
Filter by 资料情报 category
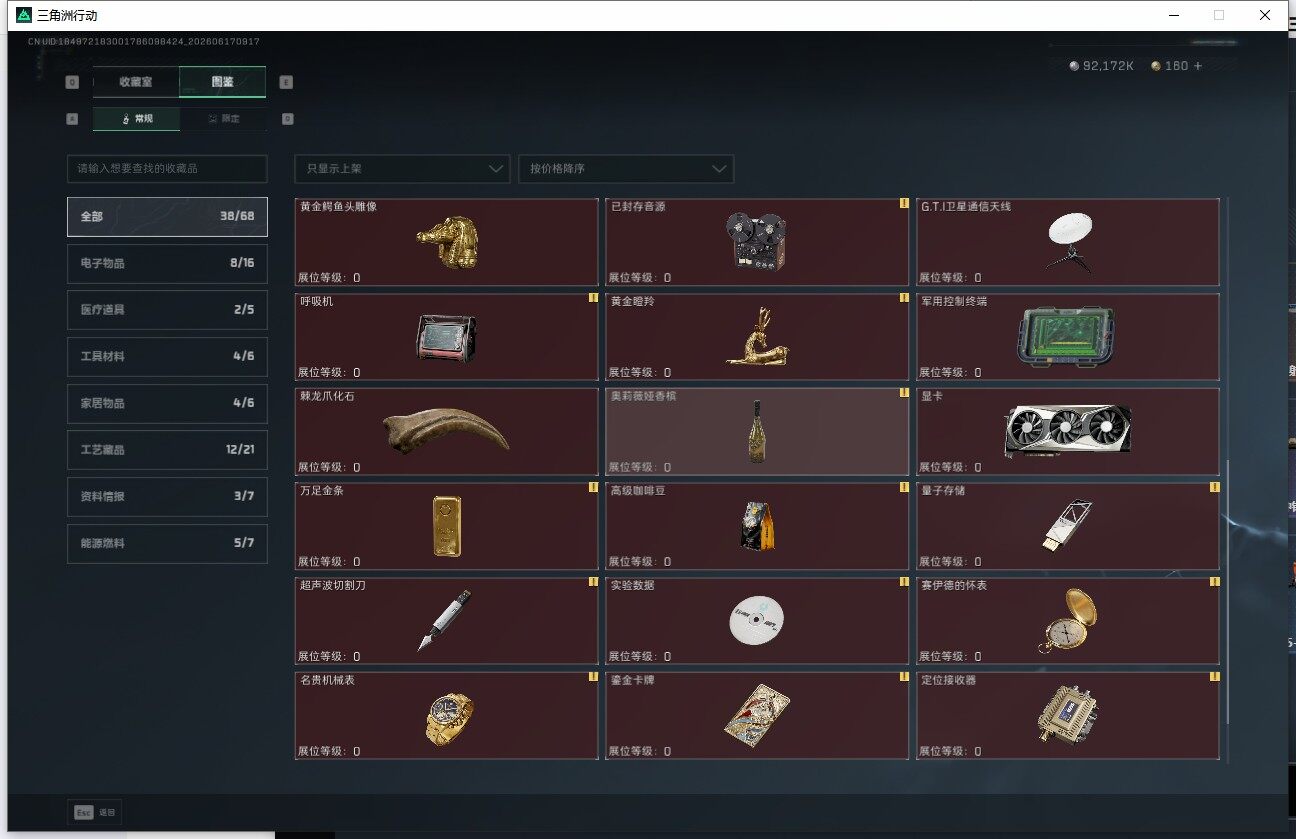point(167,496)
